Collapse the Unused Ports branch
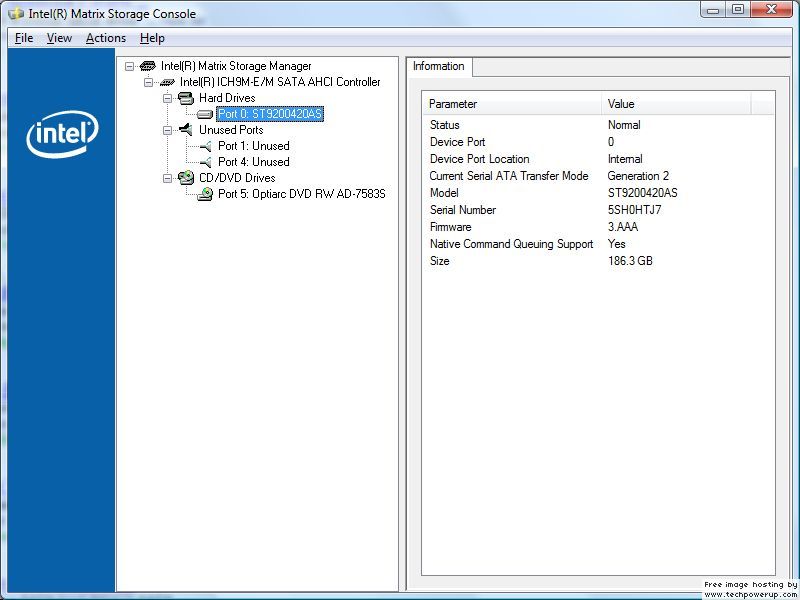The width and height of the screenshot is (800, 600). tap(167, 130)
